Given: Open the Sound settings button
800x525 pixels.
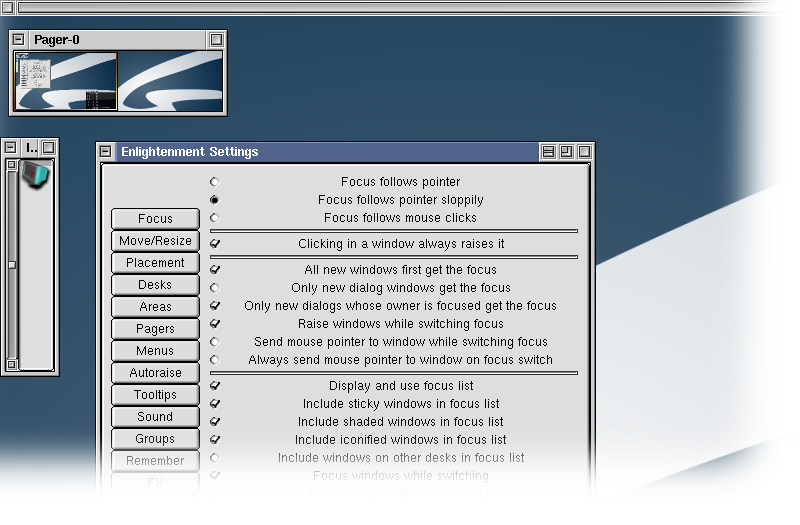Looking at the screenshot, I should pos(155,416).
